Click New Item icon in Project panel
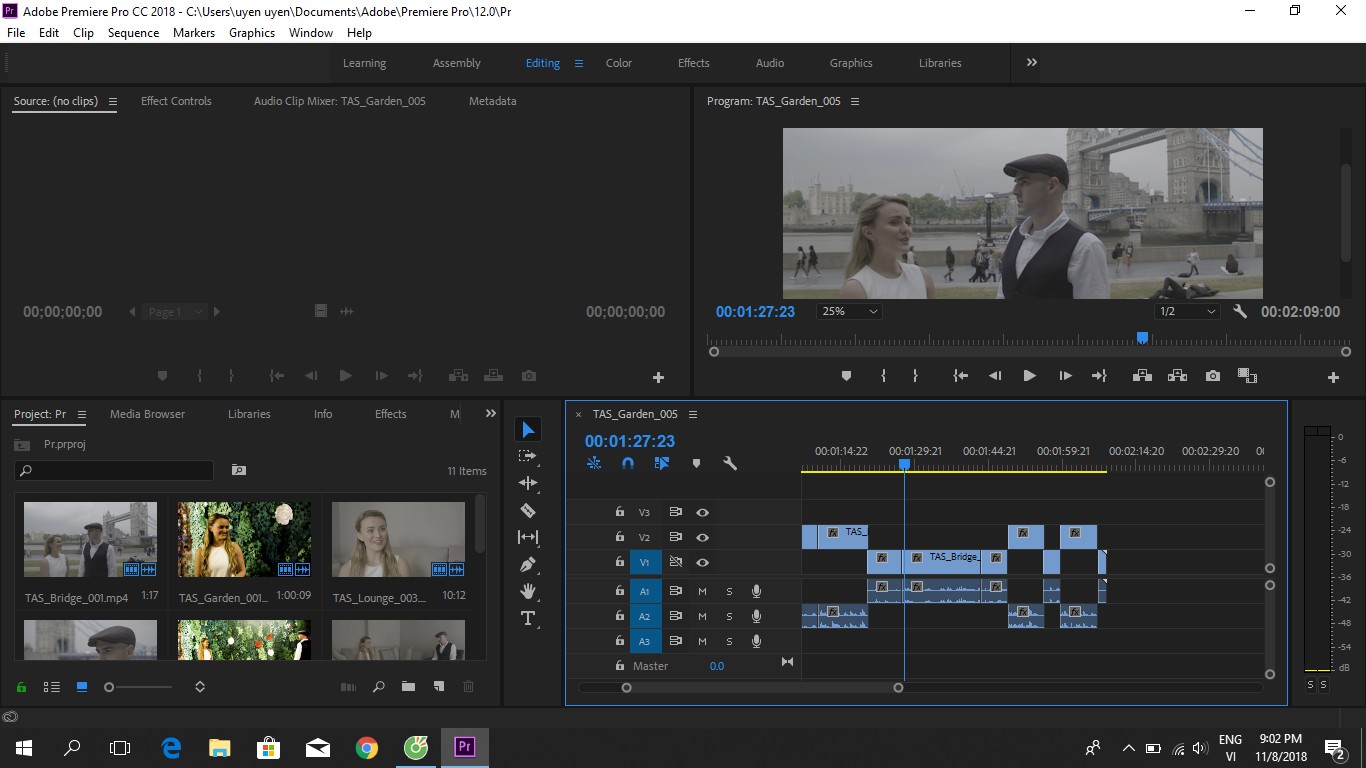Screen dimensions: 1366x768 pos(438,687)
